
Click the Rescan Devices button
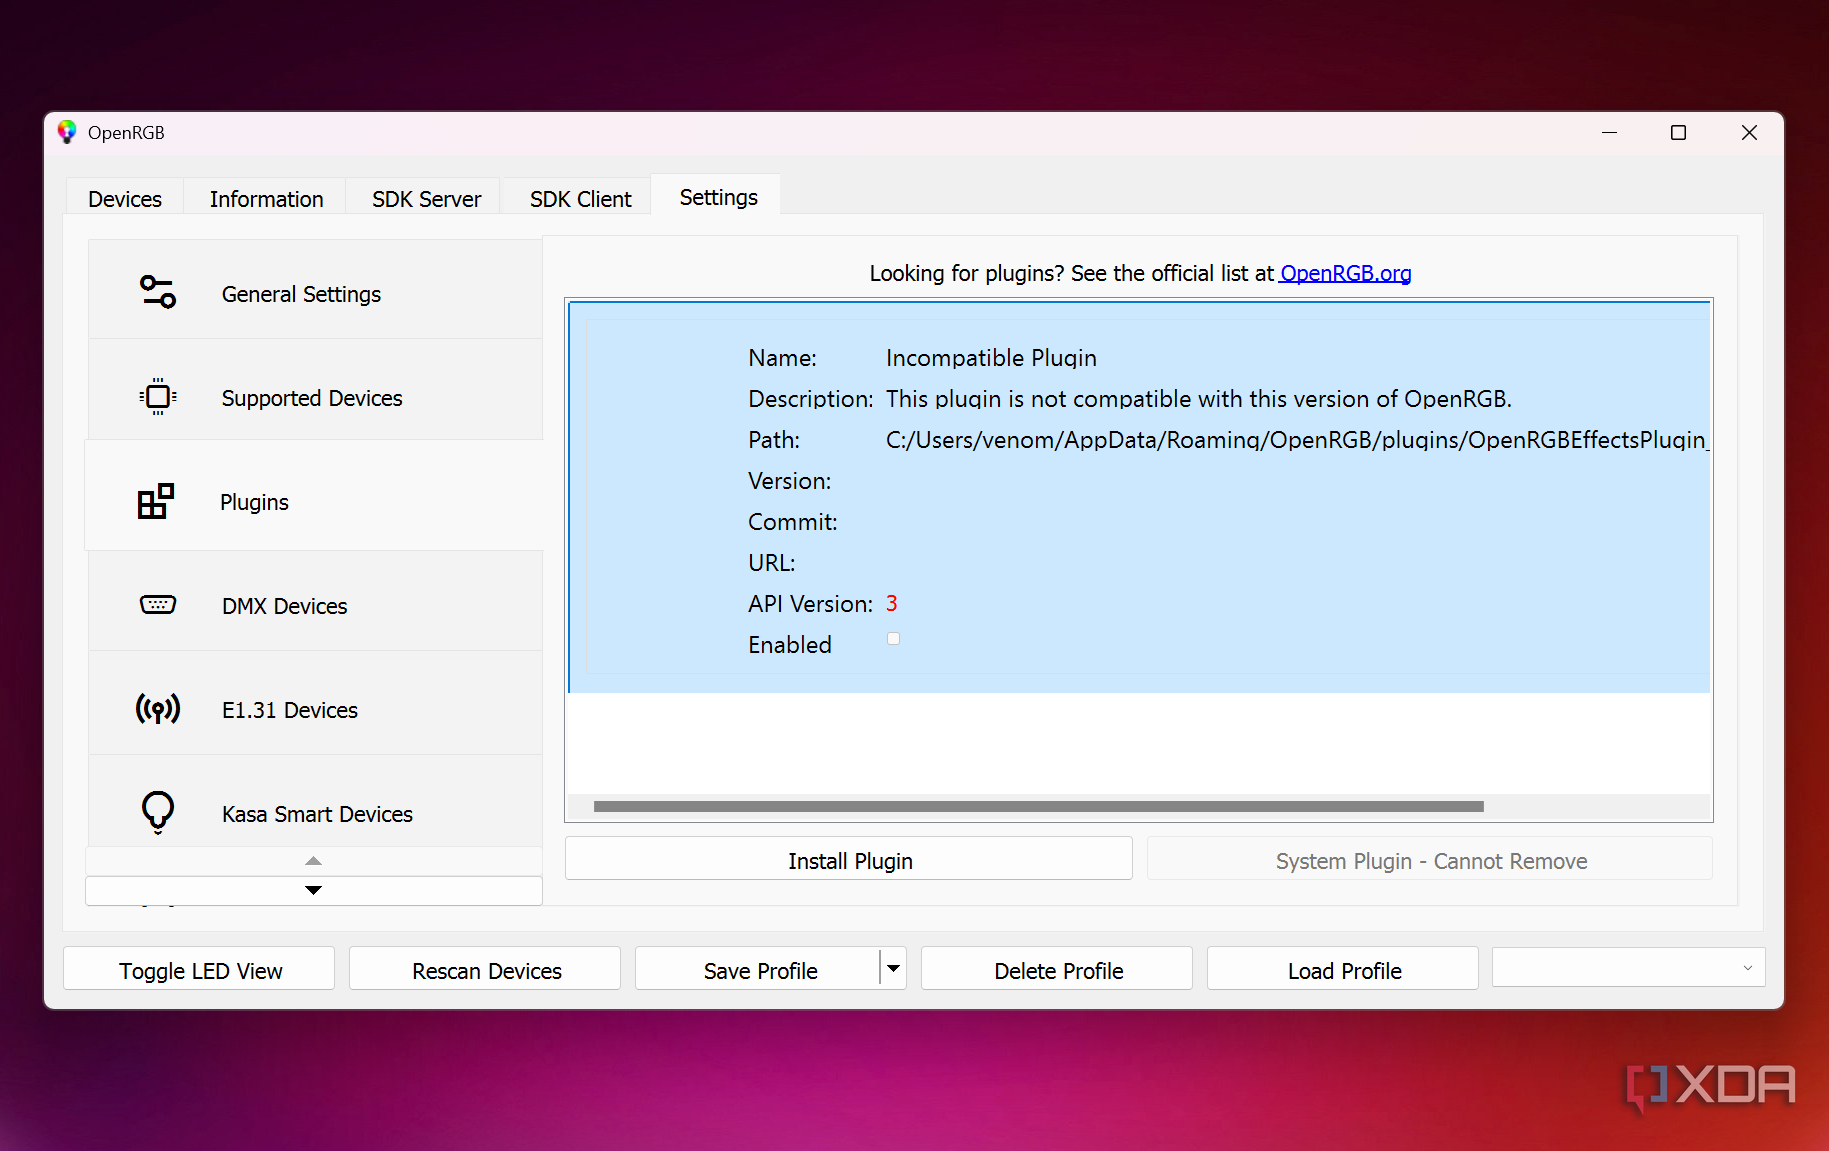(486, 970)
